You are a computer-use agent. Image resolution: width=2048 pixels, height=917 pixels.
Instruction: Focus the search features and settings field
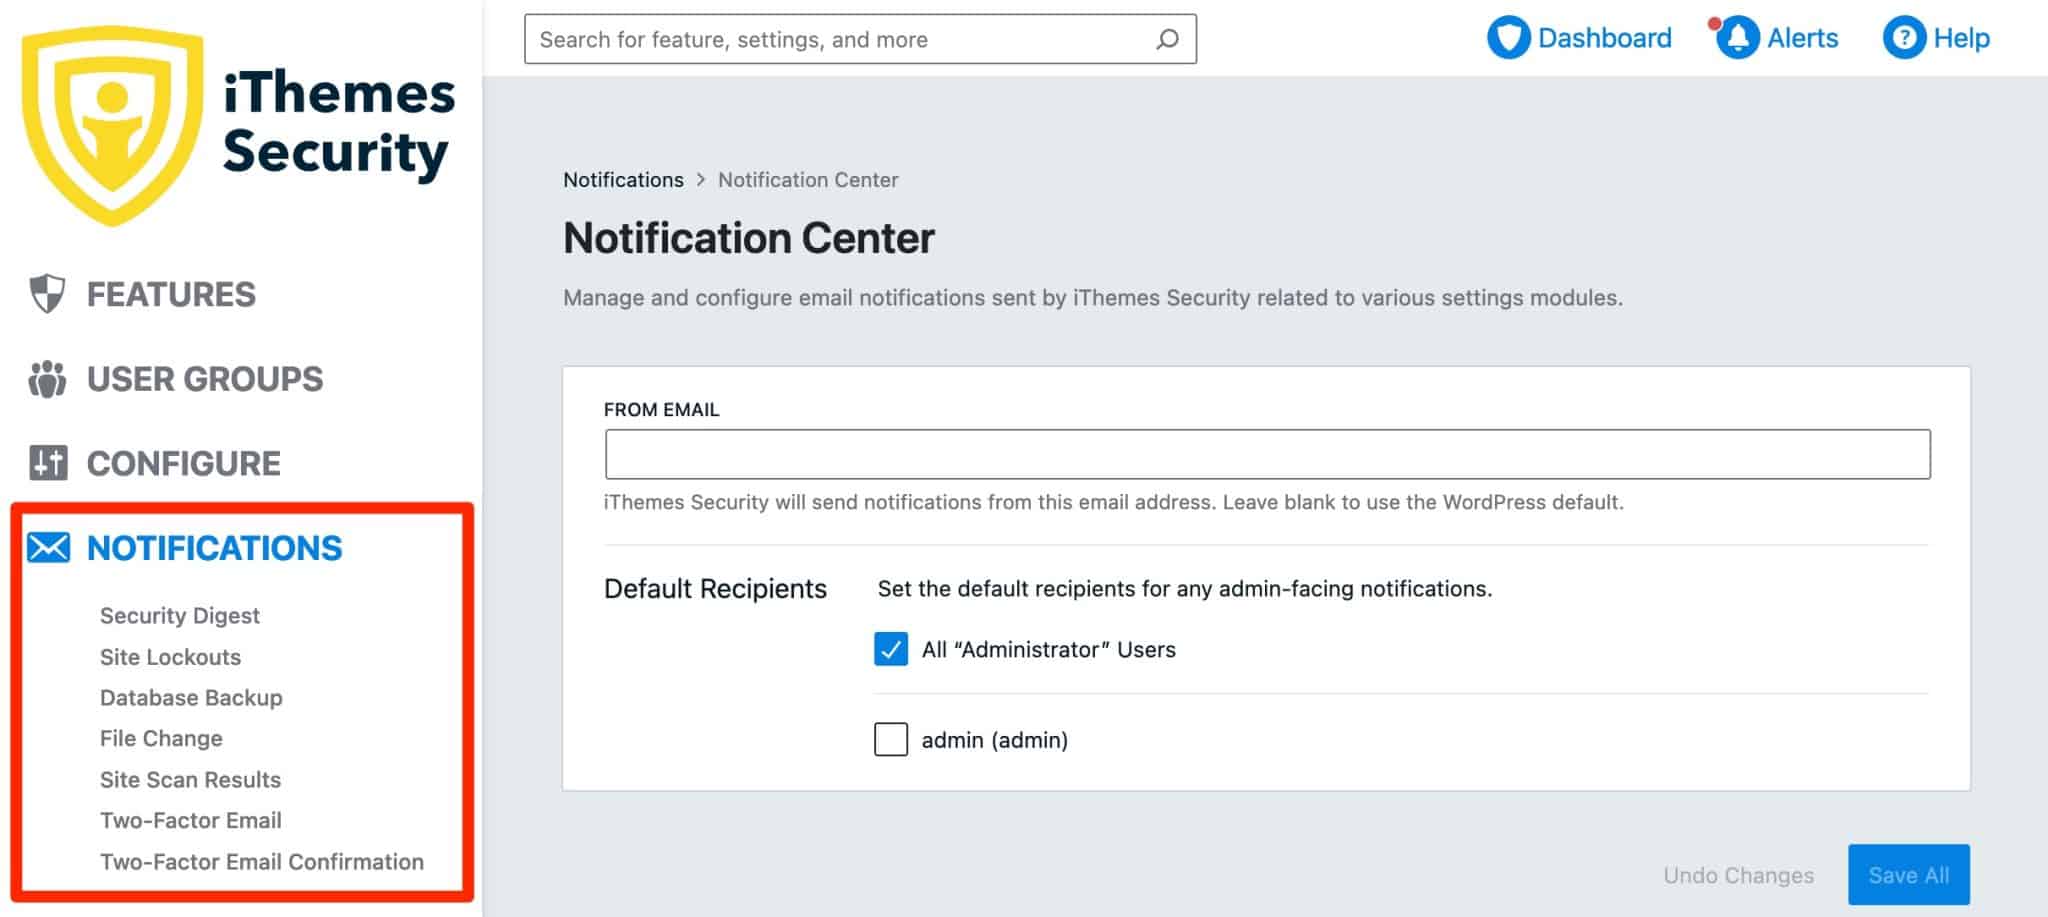(860, 39)
